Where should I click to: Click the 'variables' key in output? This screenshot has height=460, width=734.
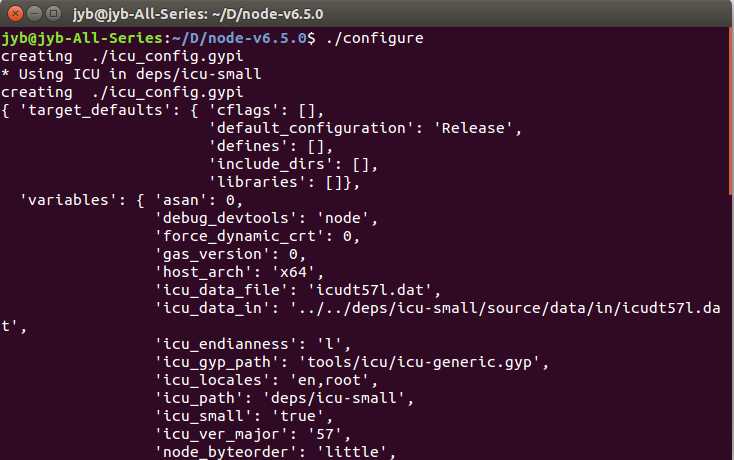68,200
